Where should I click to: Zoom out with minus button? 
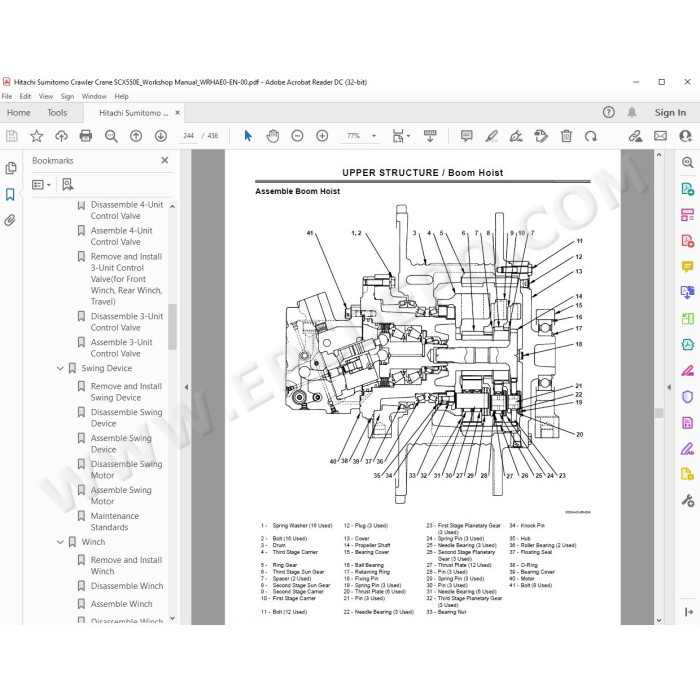(297, 136)
